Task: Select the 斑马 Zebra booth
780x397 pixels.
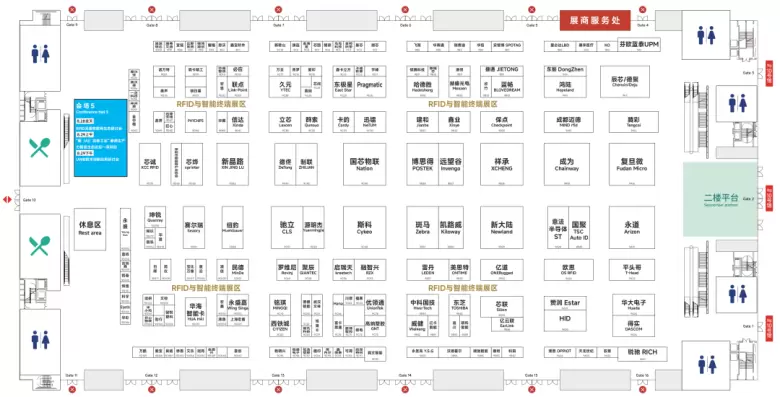Action: (x=422, y=228)
